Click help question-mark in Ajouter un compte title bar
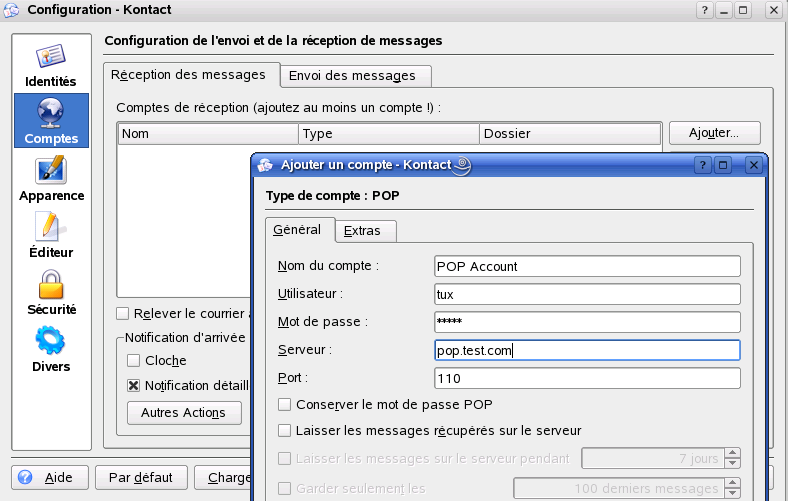 [703, 165]
